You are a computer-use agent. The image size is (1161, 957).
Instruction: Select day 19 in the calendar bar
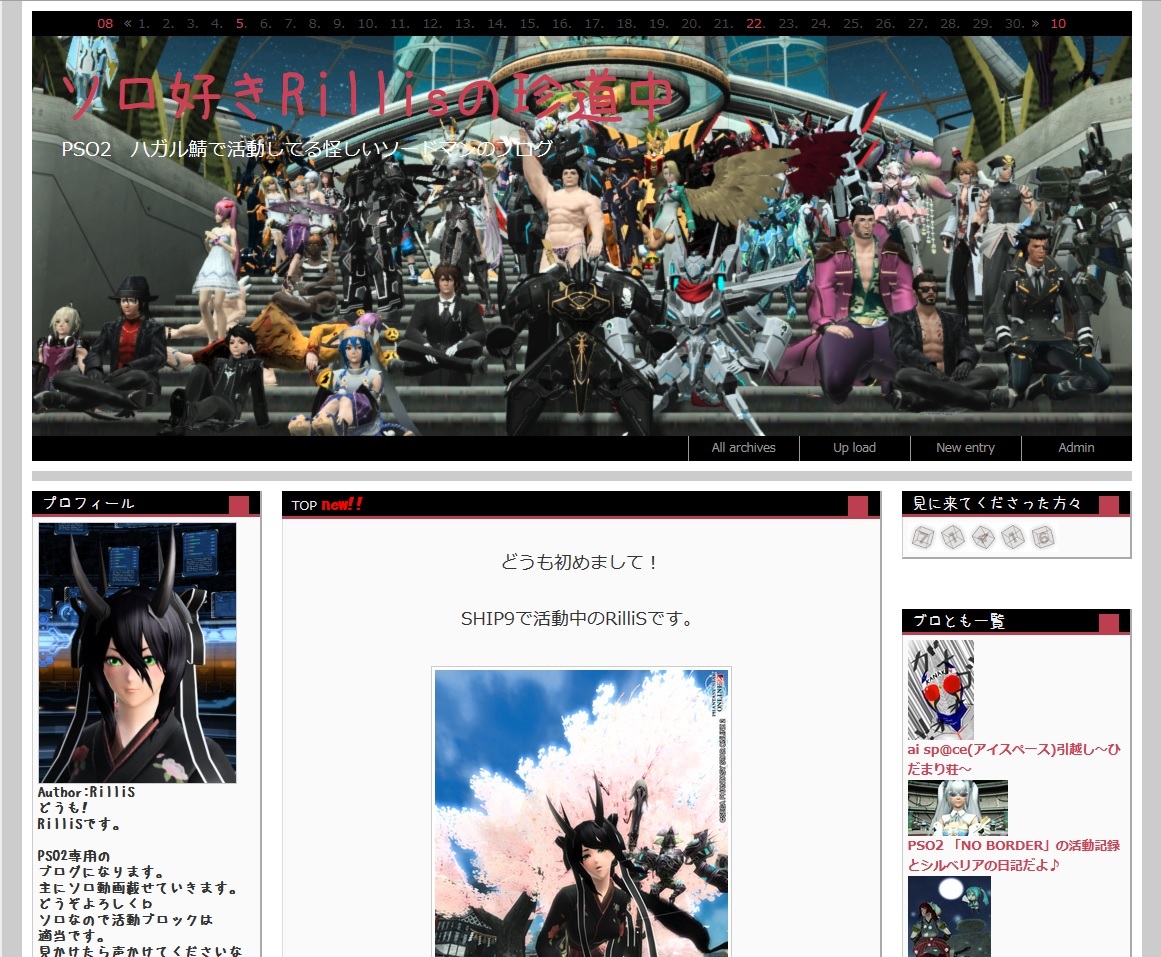pyautogui.click(x=658, y=24)
